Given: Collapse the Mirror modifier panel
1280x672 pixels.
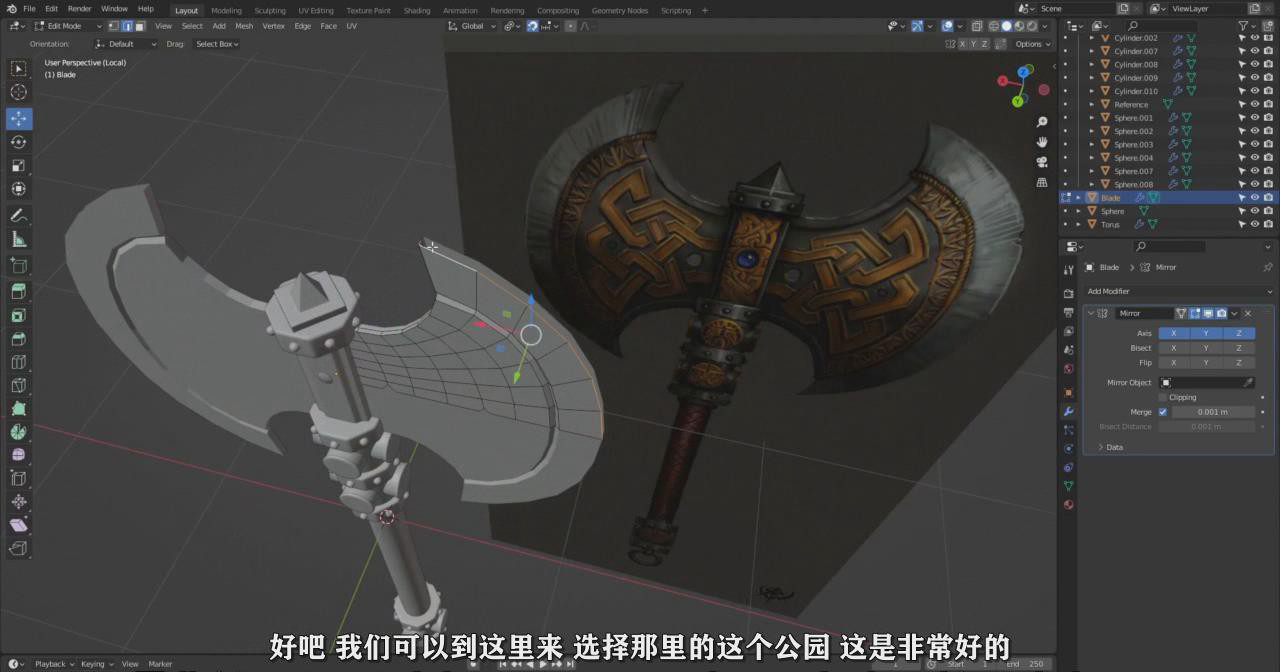Looking at the screenshot, I should [x=1091, y=313].
